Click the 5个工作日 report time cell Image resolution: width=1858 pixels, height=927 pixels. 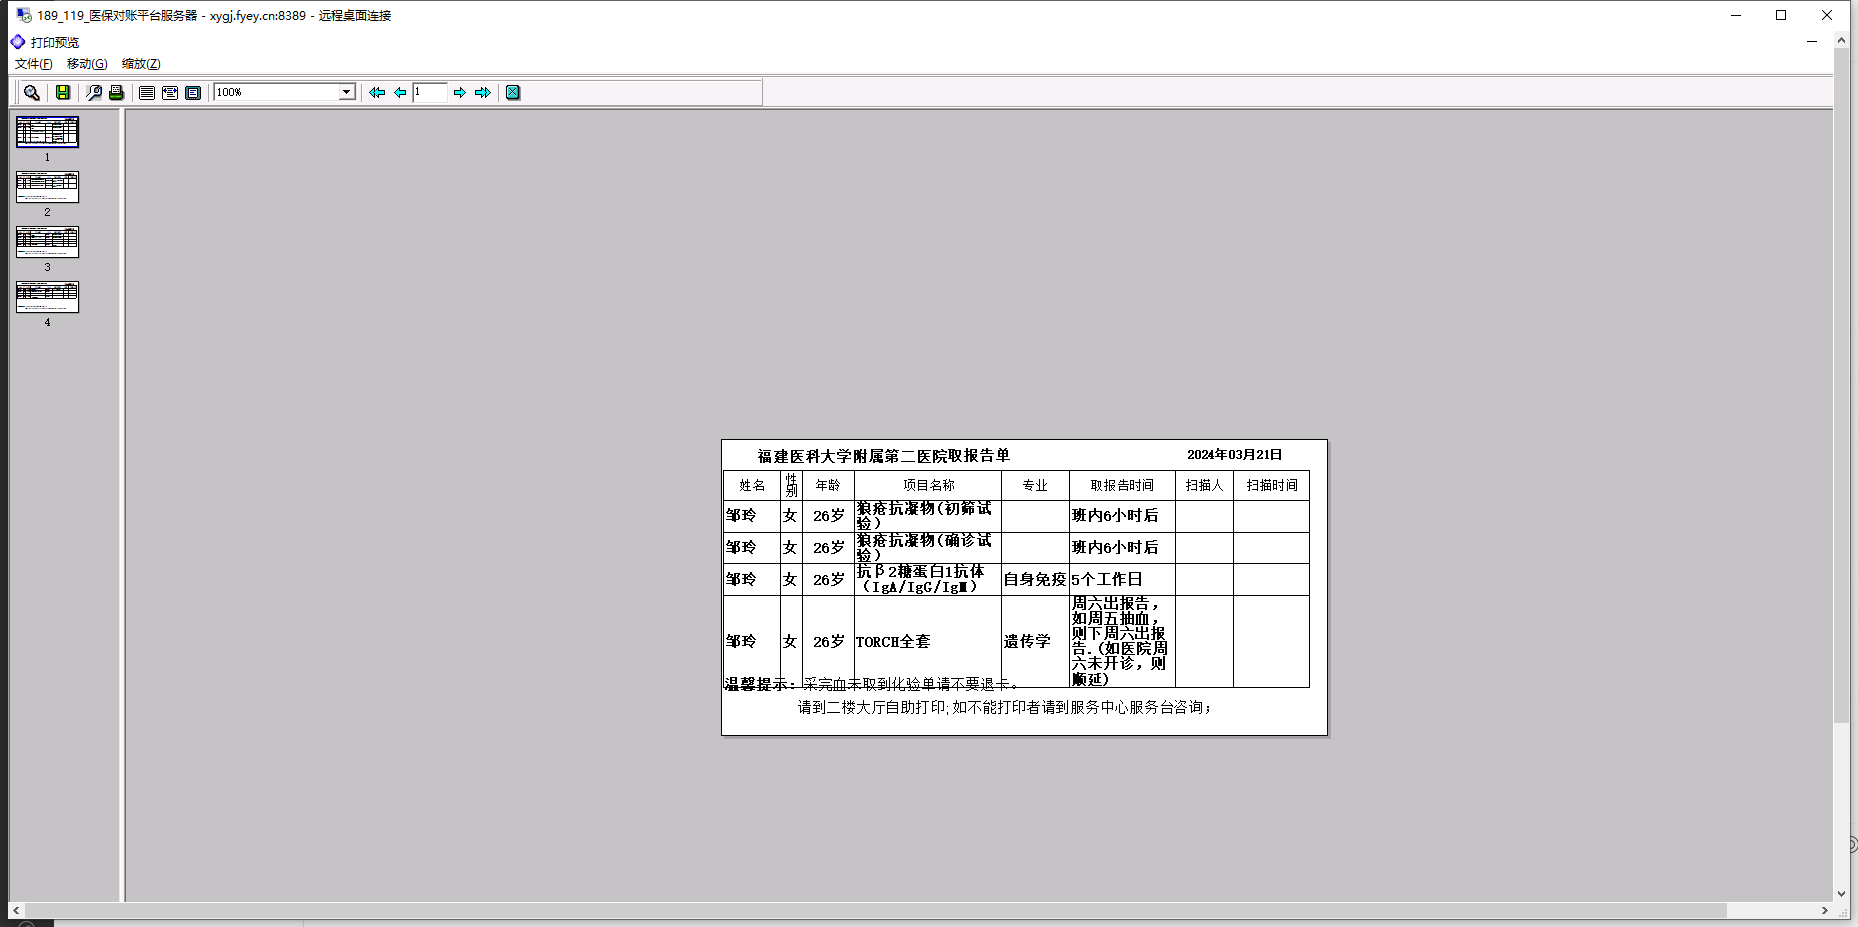pos(1122,580)
